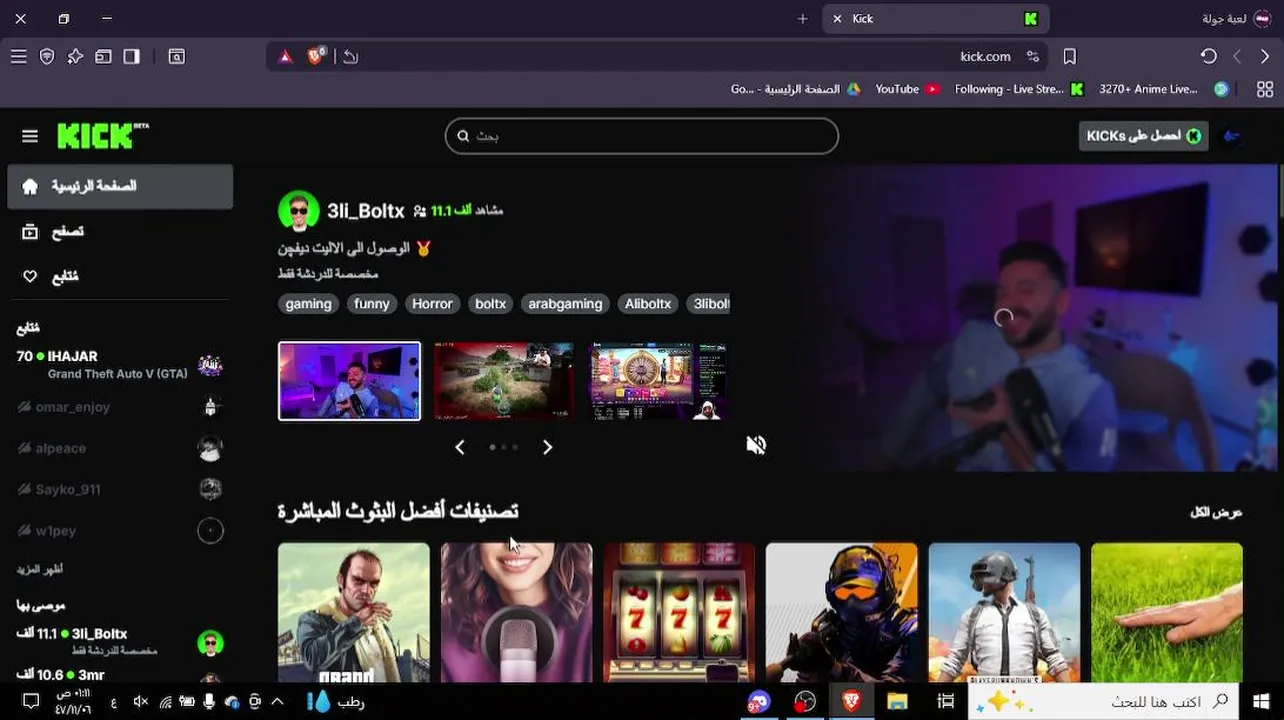Open Brave VPN shield toolbar icon
Viewport: 1284px width, 720px height.
pyautogui.click(x=47, y=57)
